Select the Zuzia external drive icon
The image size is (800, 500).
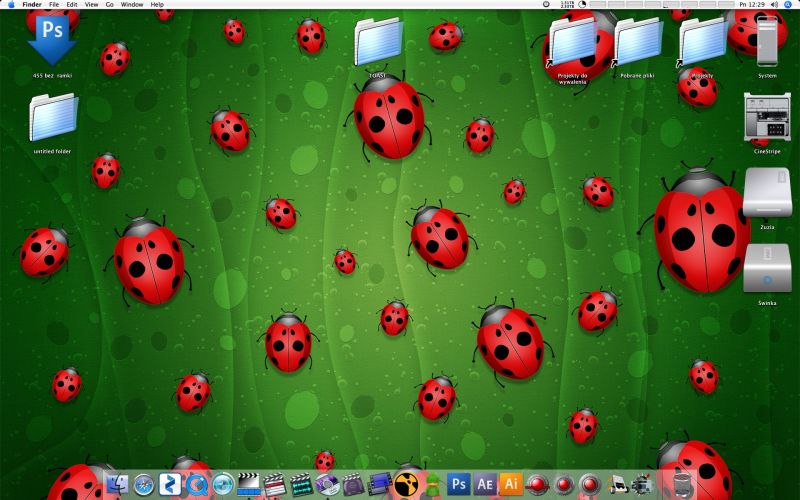767,193
